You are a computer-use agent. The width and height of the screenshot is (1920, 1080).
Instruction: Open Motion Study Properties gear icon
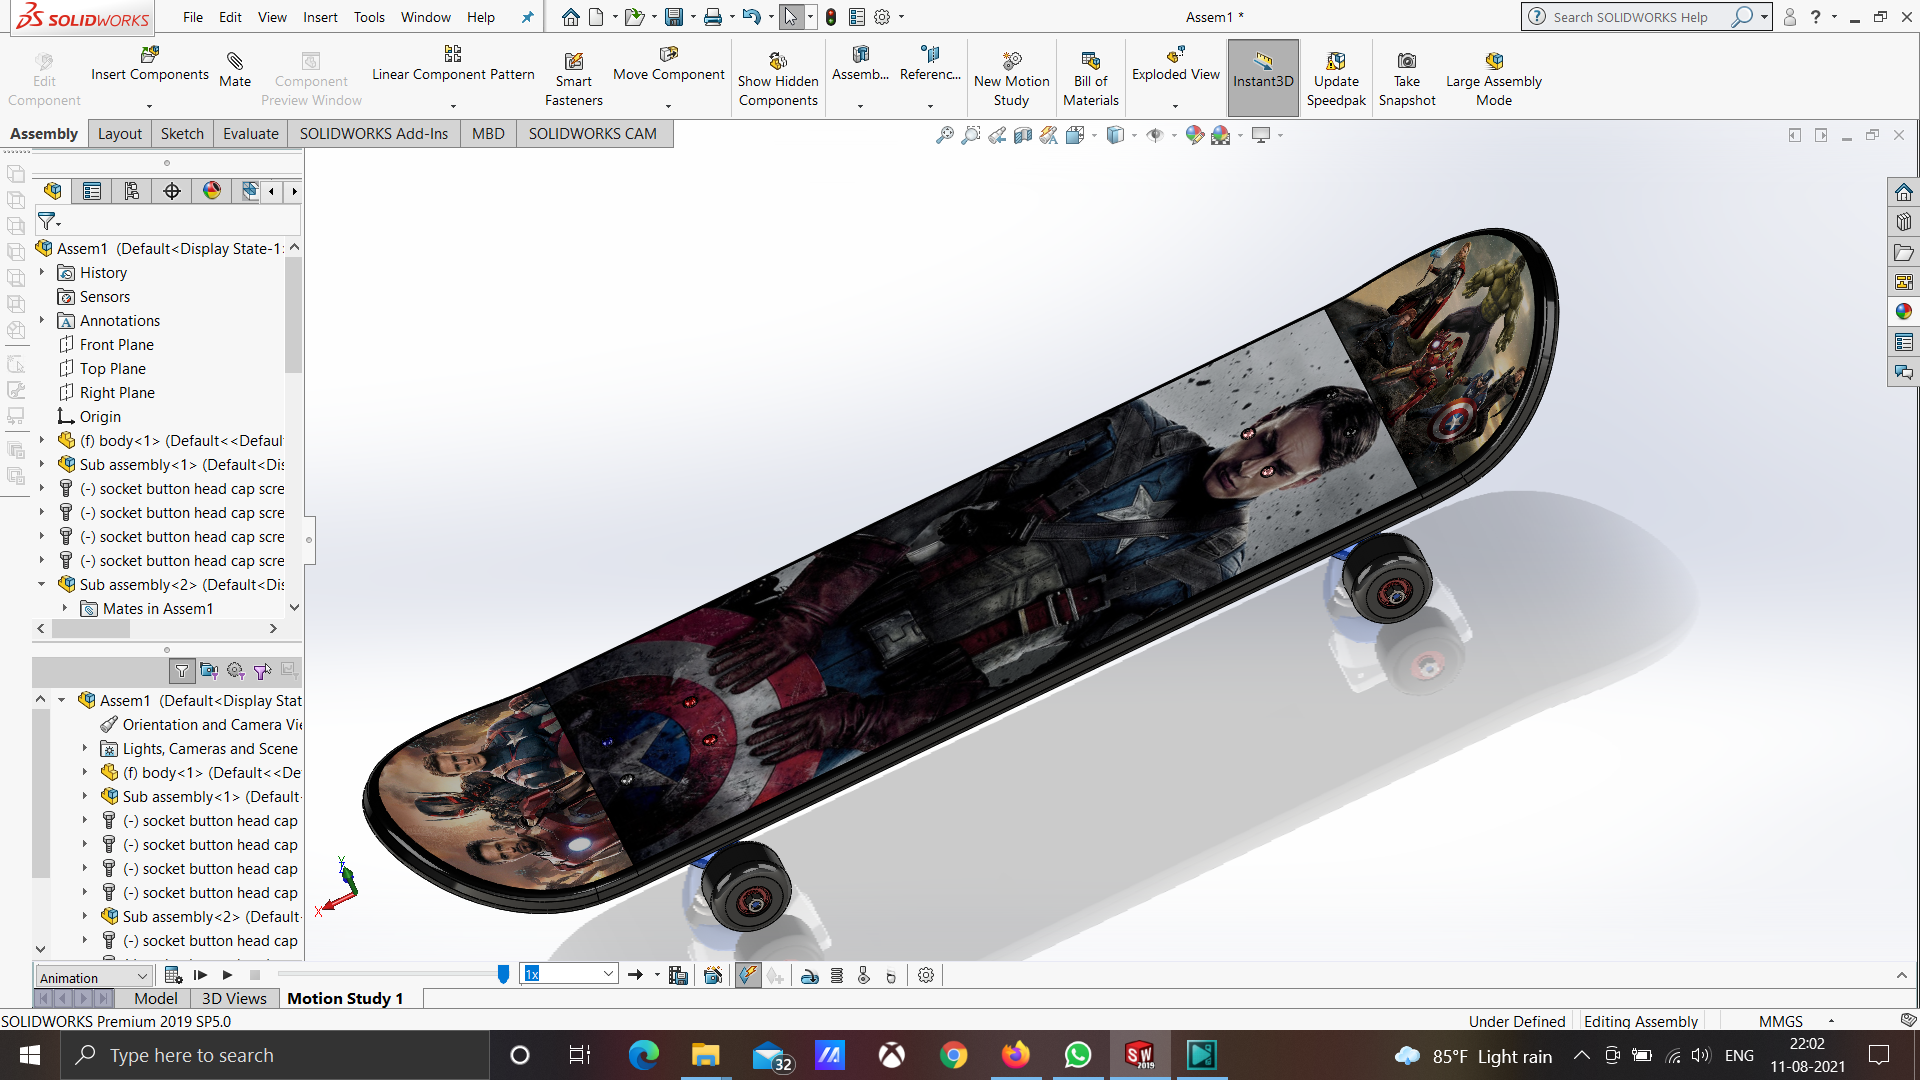pyautogui.click(x=926, y=975)
